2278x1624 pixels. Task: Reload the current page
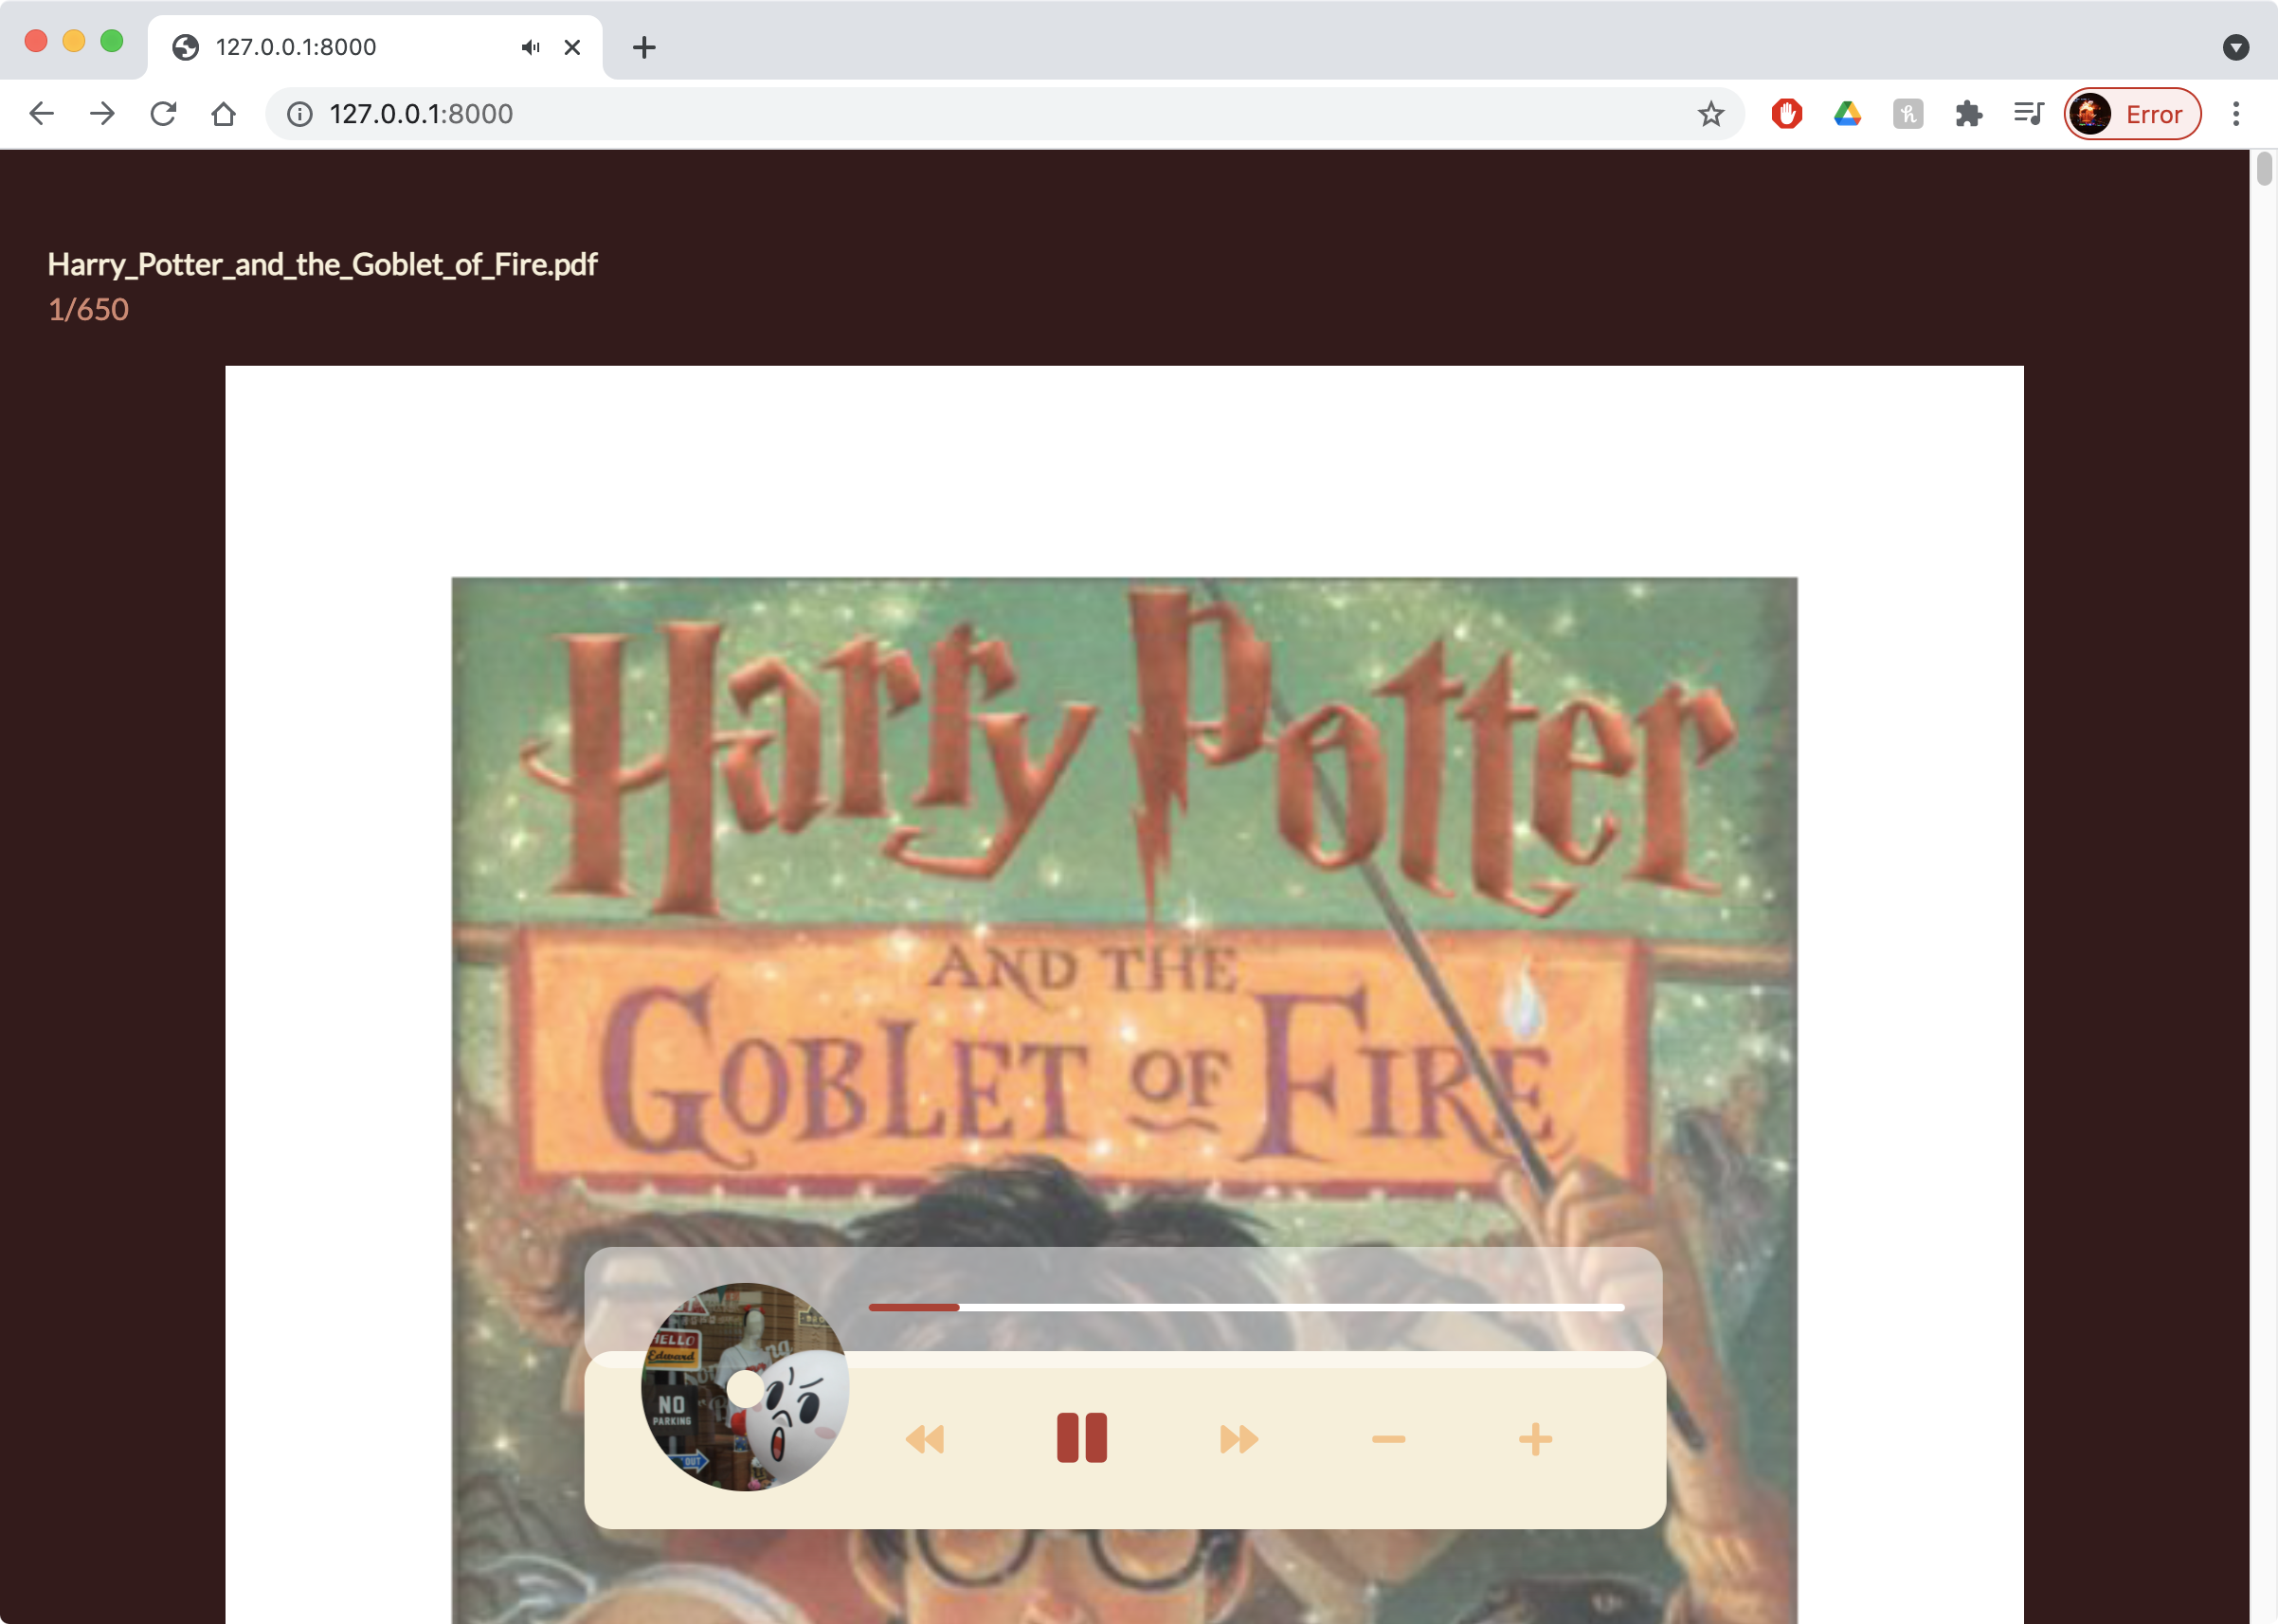tap(163, 114)
